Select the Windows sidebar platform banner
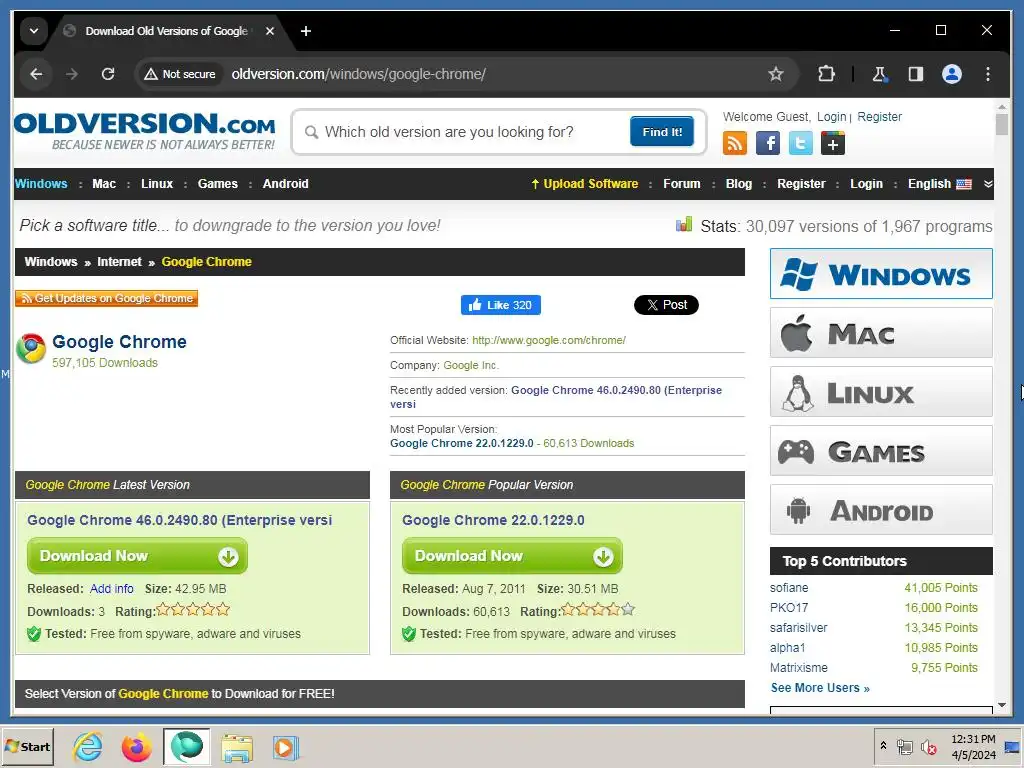This screenshot has width=1024, height=768. point(881,274)
